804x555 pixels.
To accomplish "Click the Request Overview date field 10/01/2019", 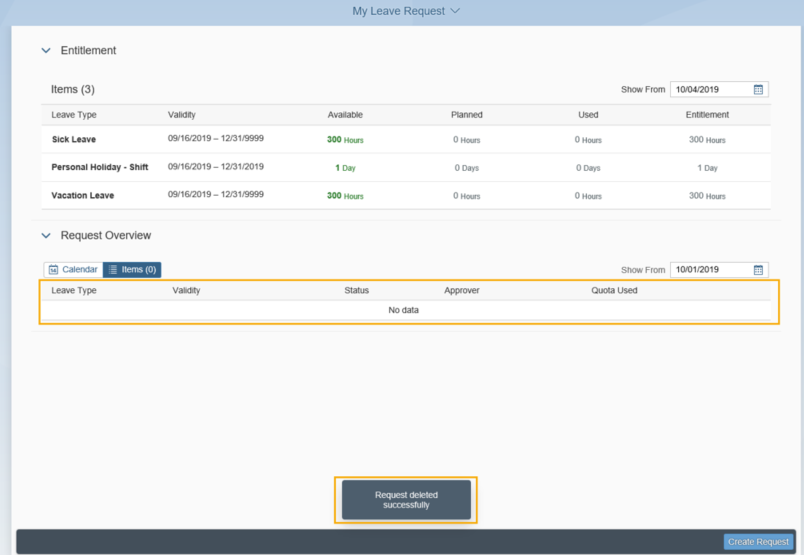I will (710, 270).
